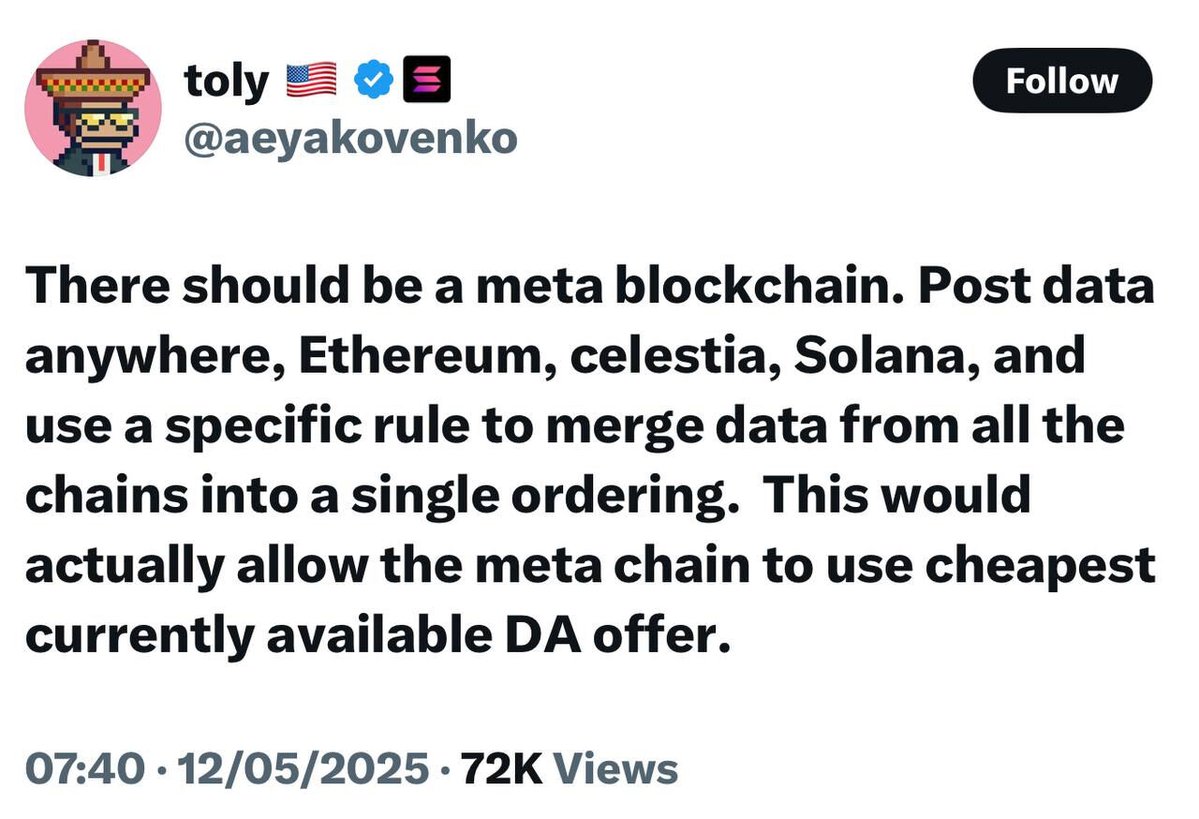Click the US flag emoji beside toly
Screen dimensions: 1199x819
pos(311,80)
